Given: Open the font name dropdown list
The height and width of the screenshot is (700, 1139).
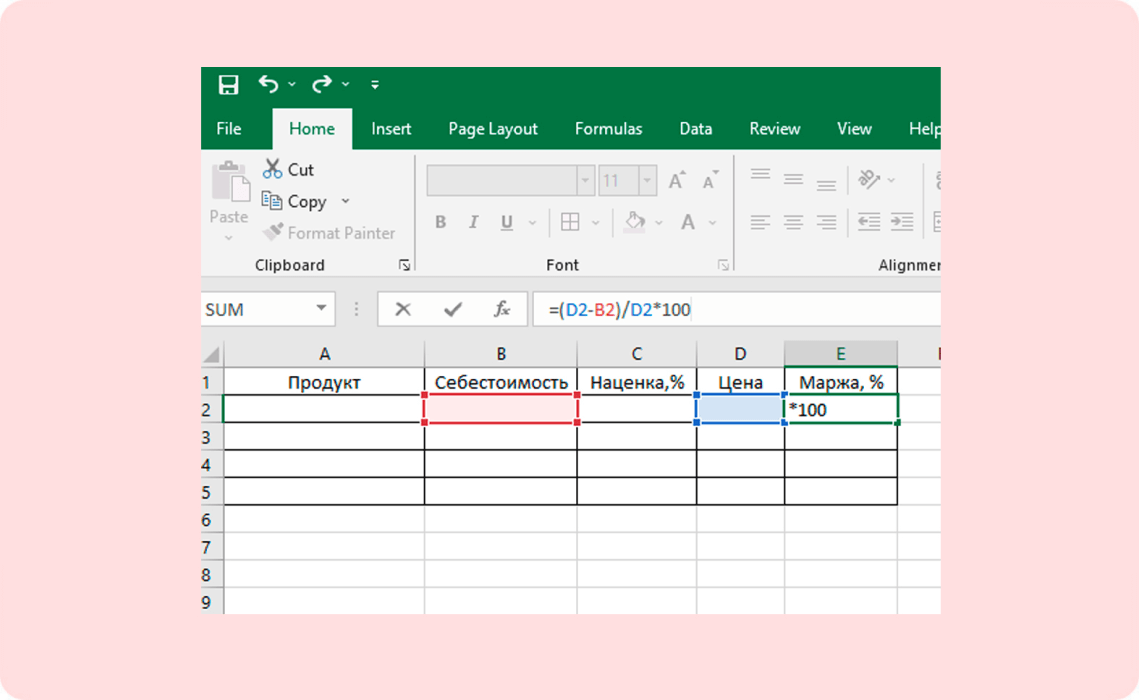Looking at the screenshot, I should [585, 180].
